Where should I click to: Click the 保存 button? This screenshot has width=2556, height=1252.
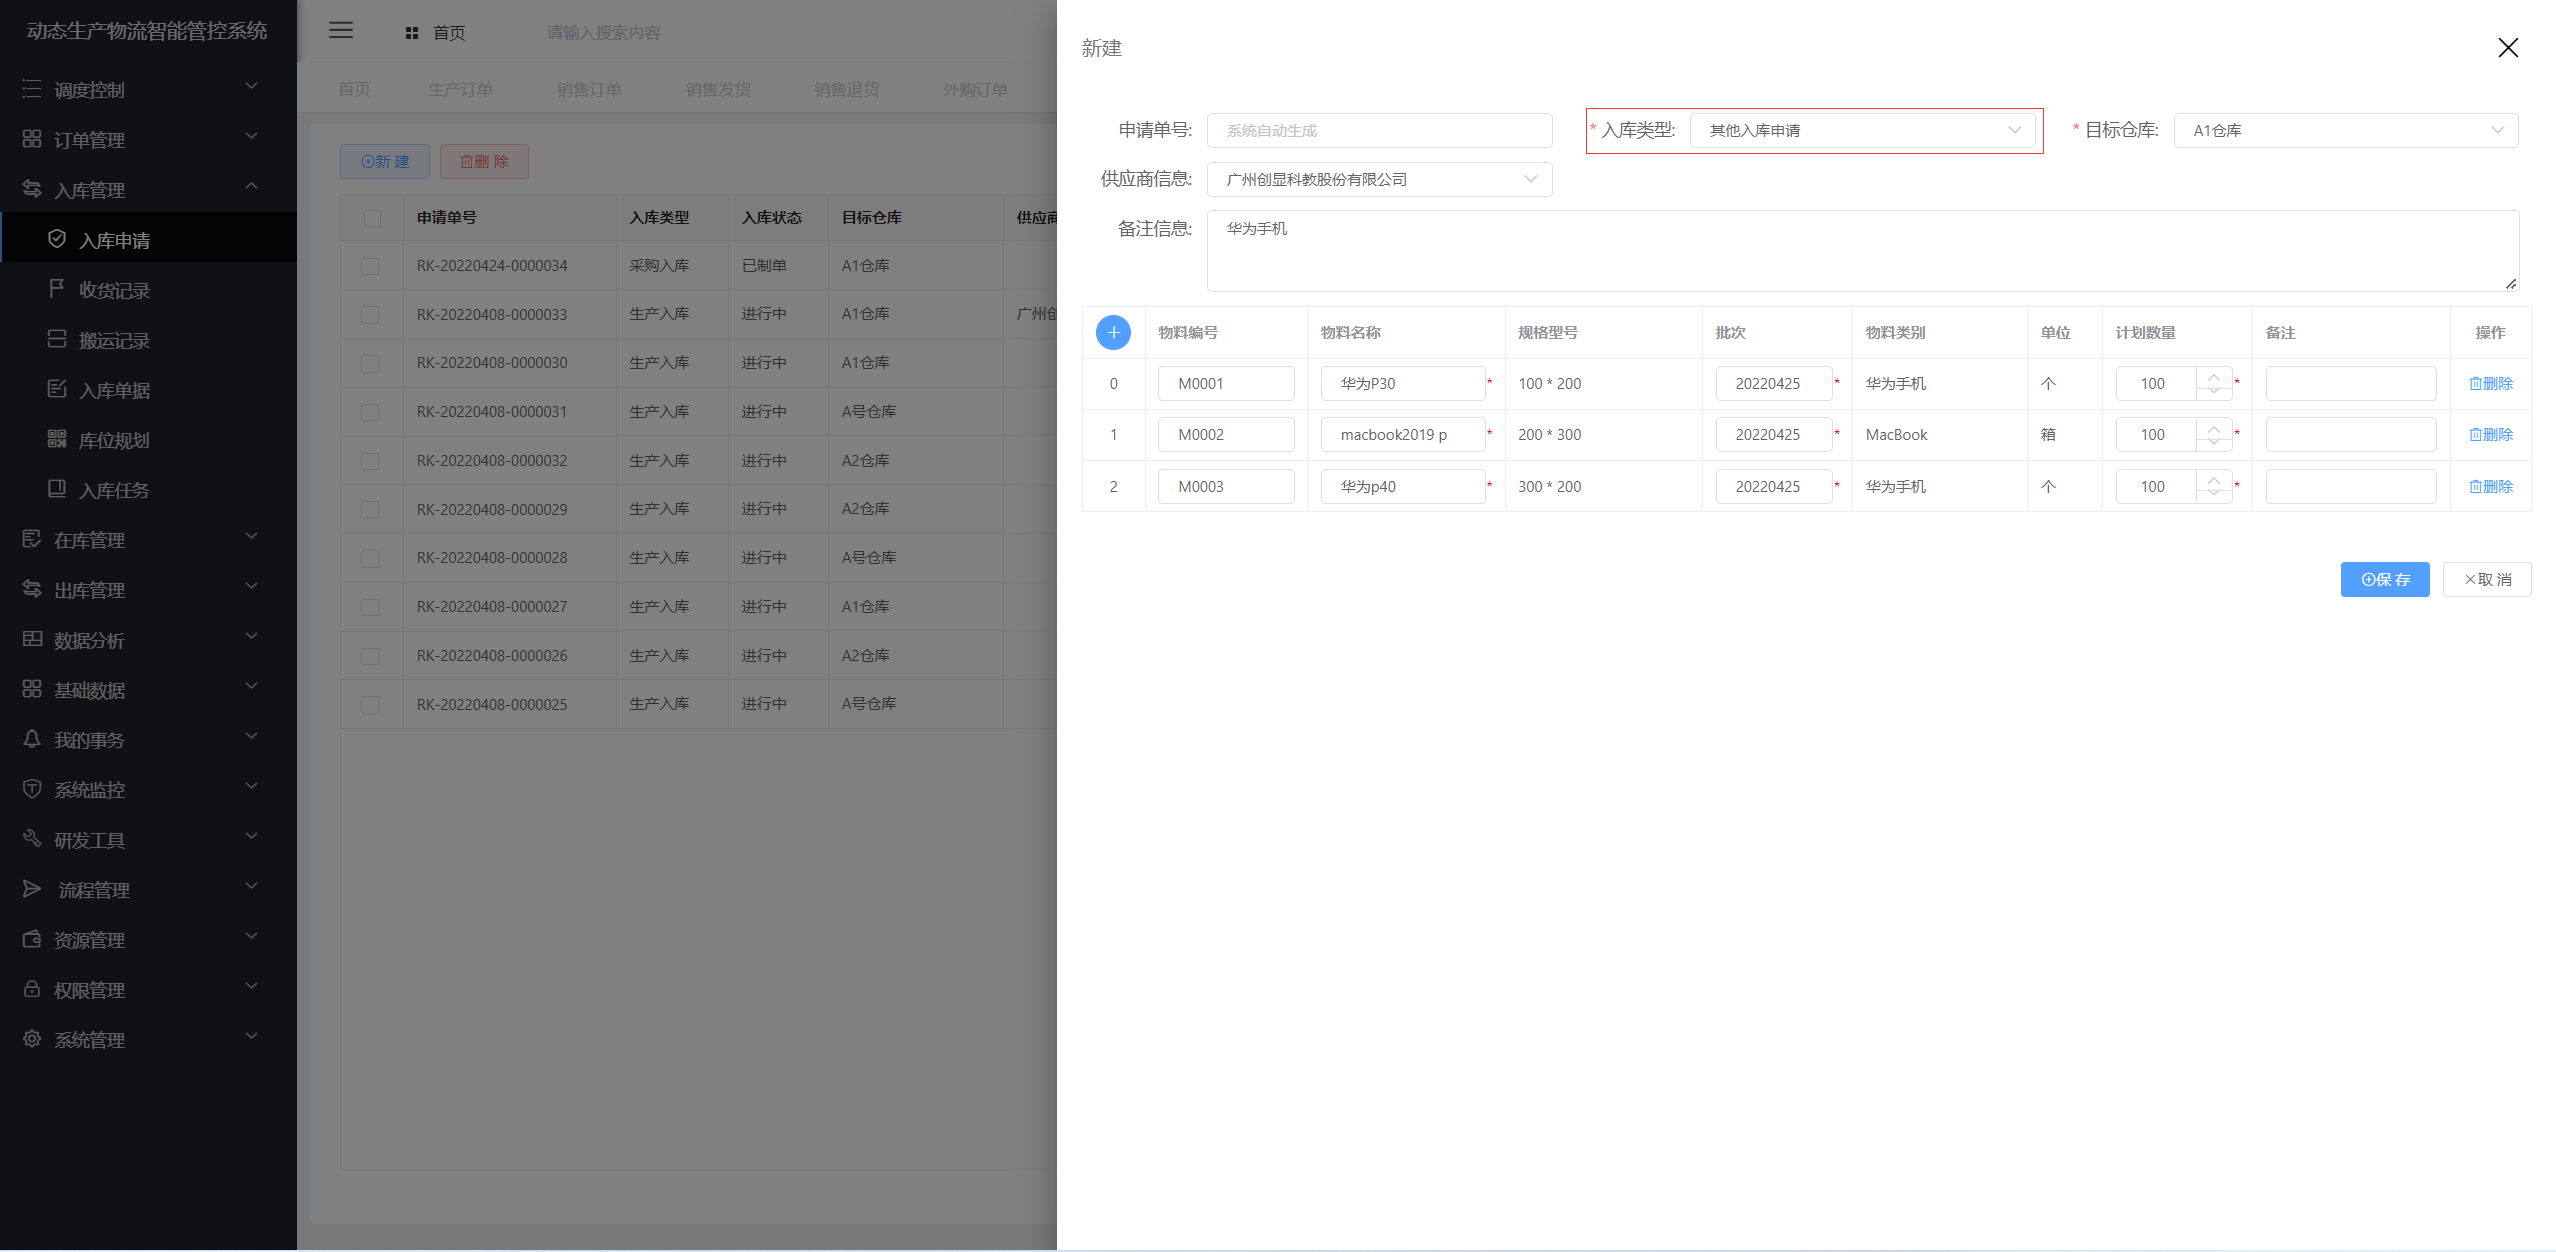tap(2385, 580)
